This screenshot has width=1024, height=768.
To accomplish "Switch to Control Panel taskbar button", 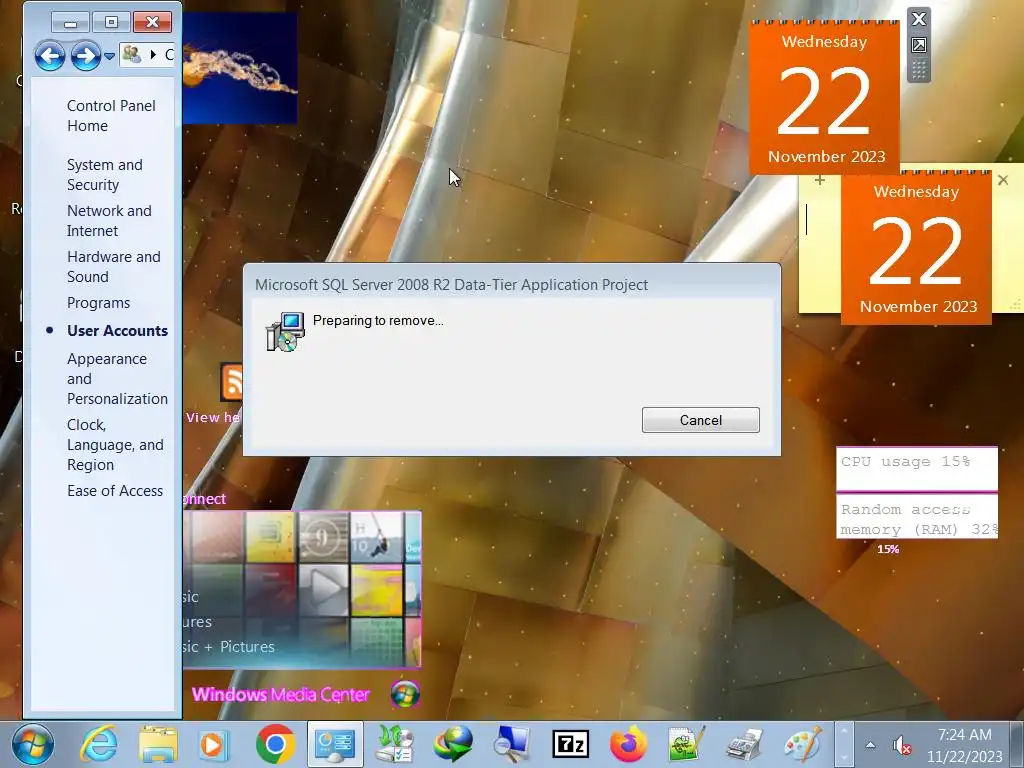I will [x=335, y=744].
